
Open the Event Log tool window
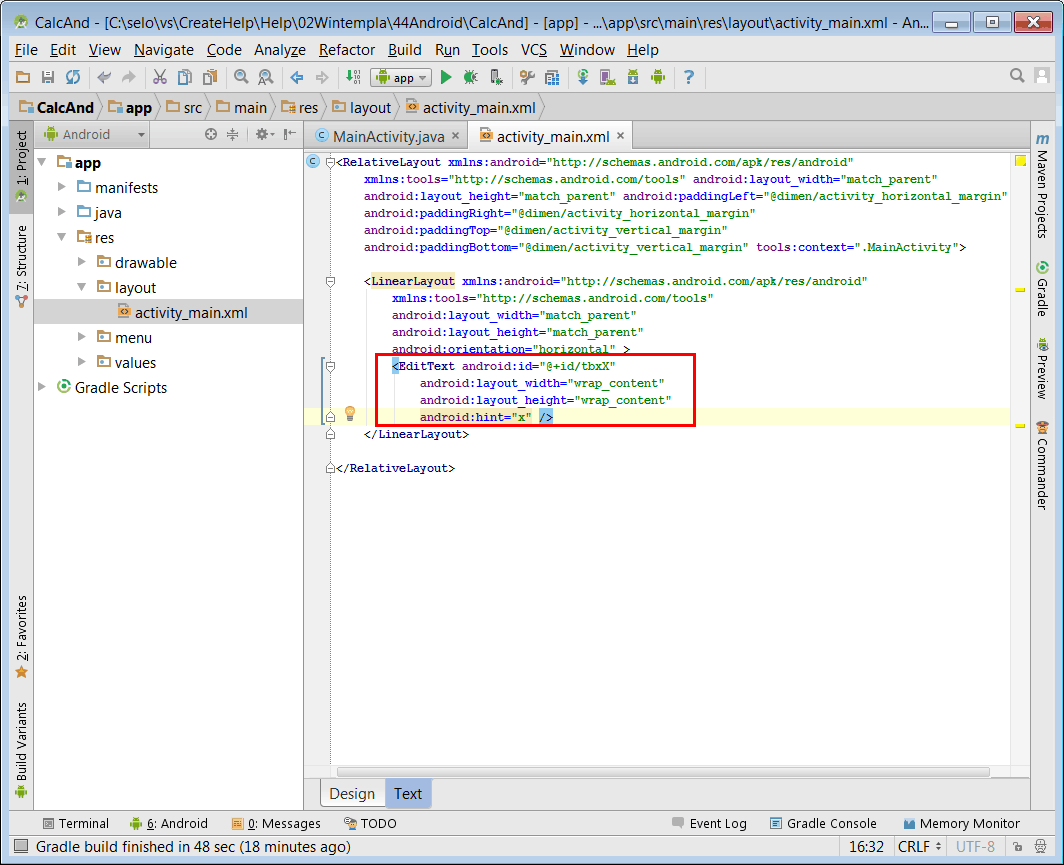pyautogui.click(x=709, y=824)
